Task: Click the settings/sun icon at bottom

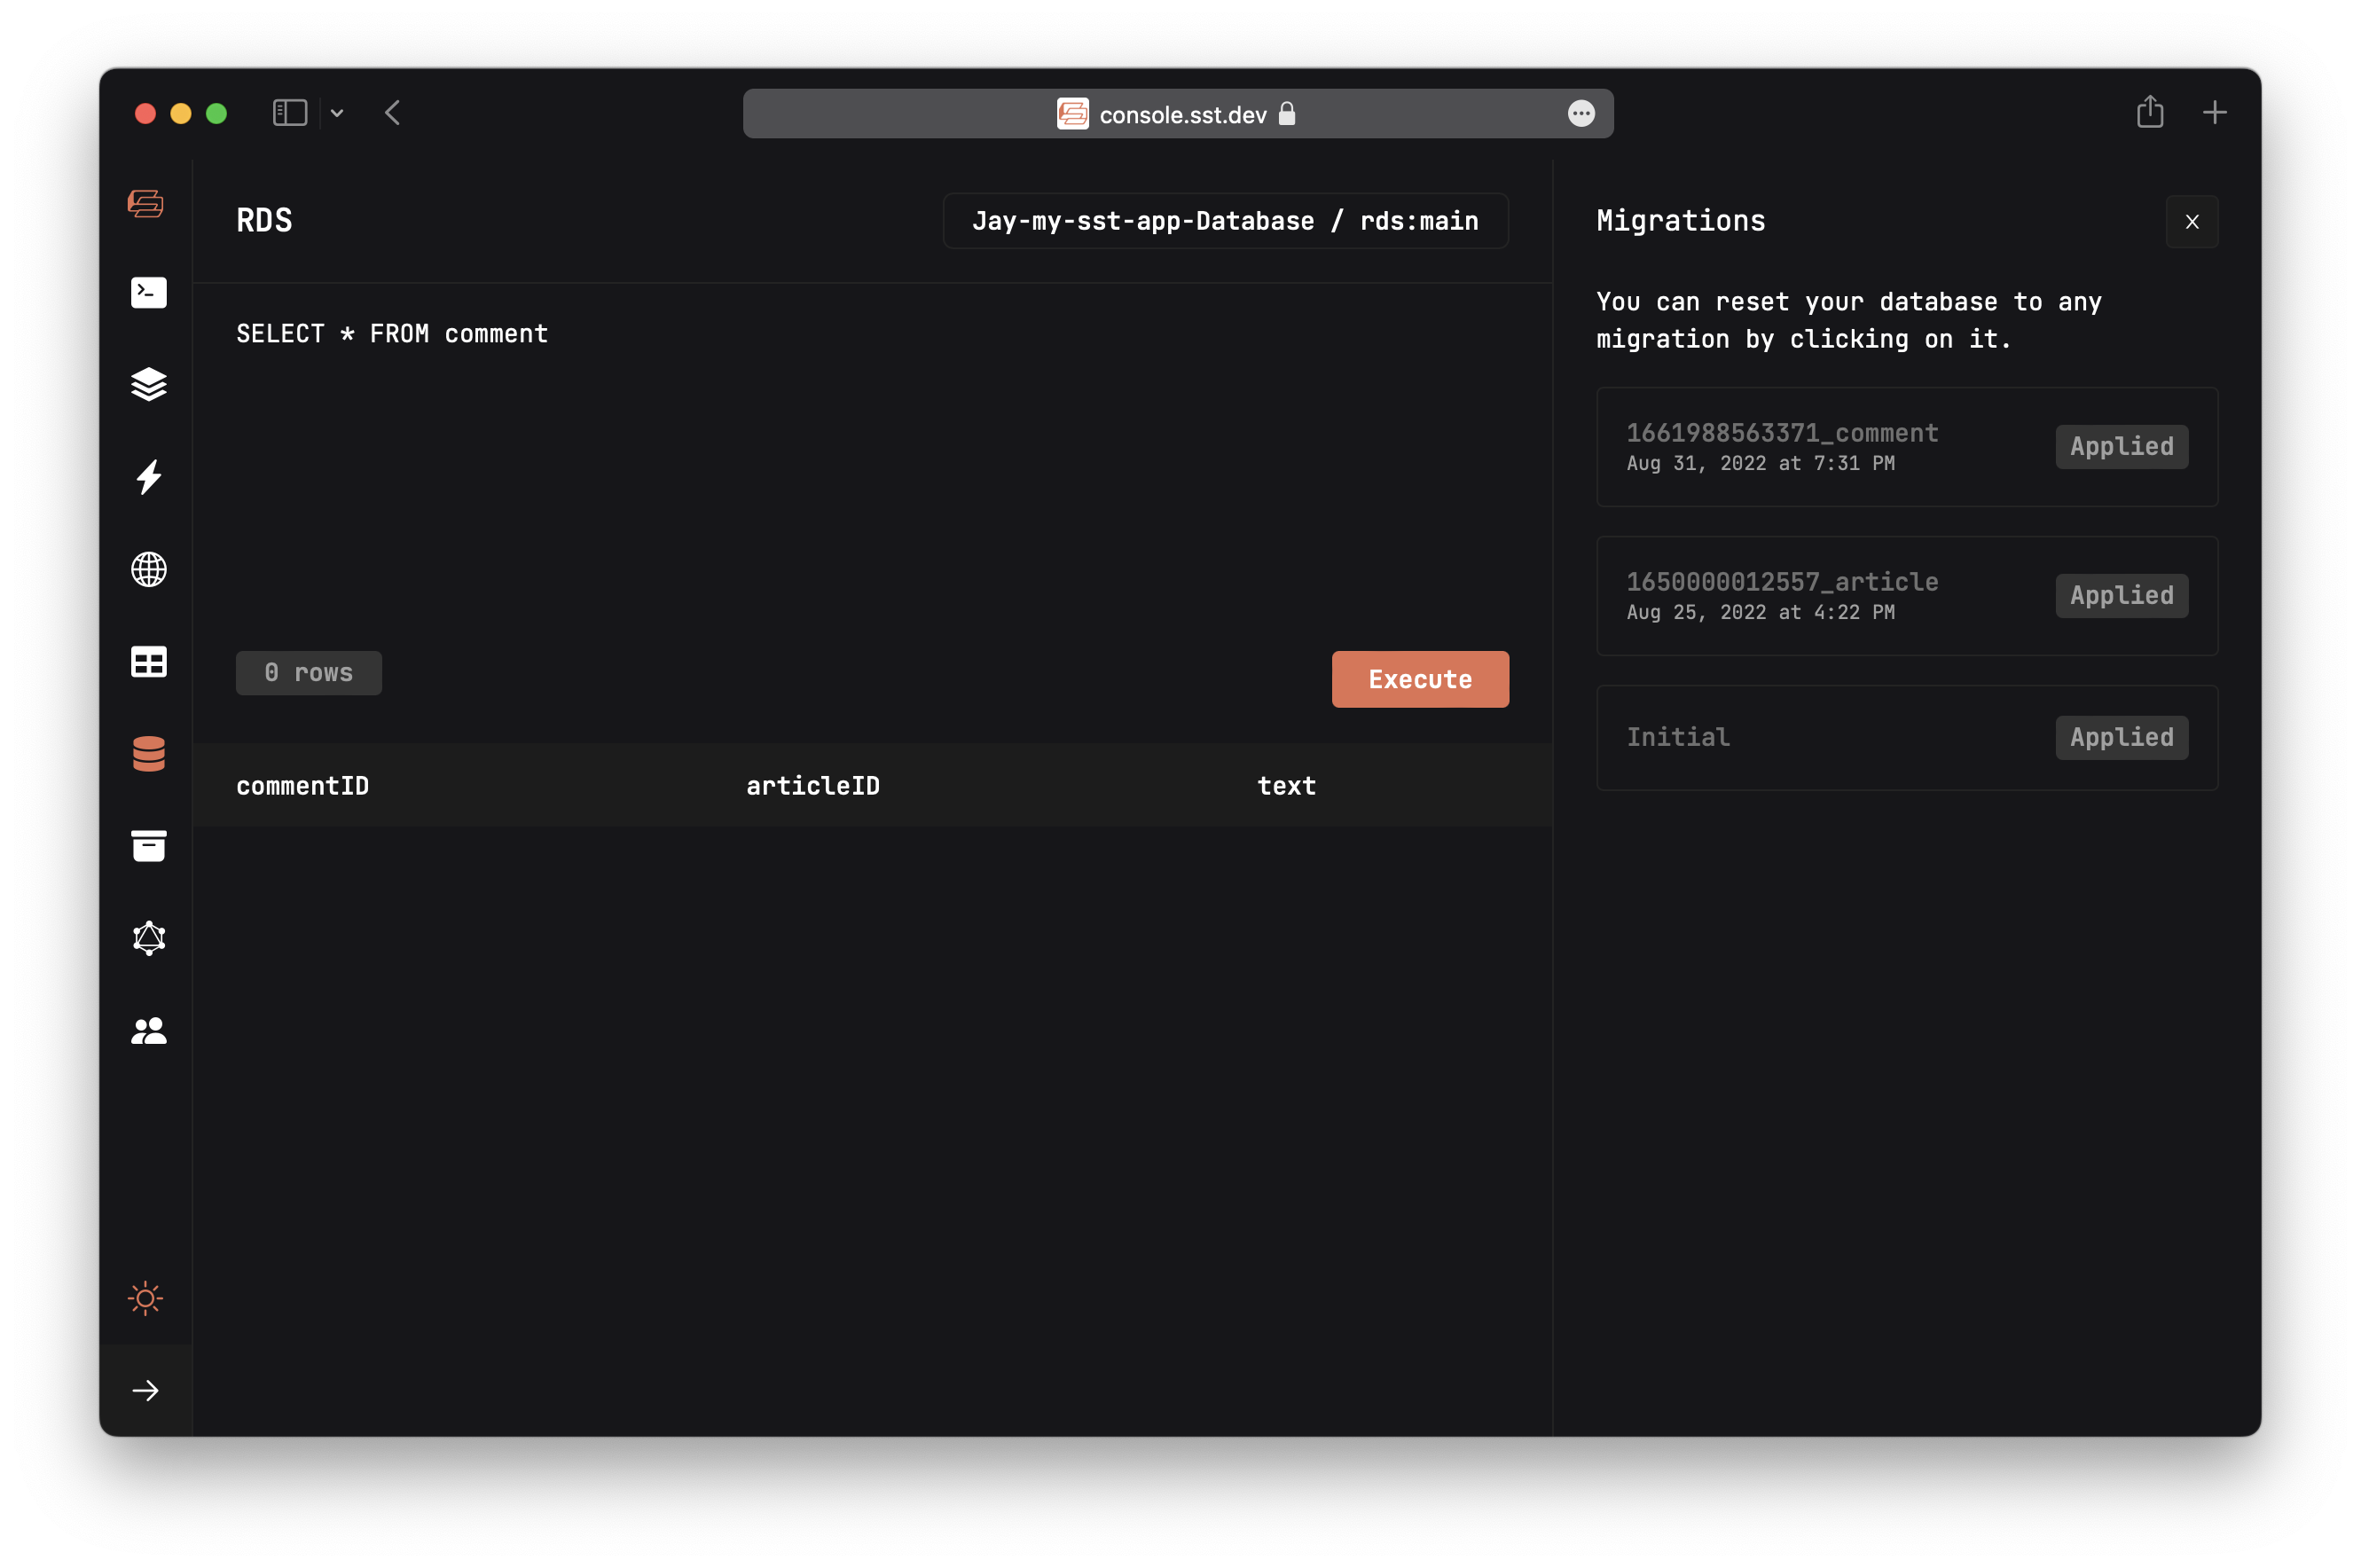Action: click(145, 1298)
